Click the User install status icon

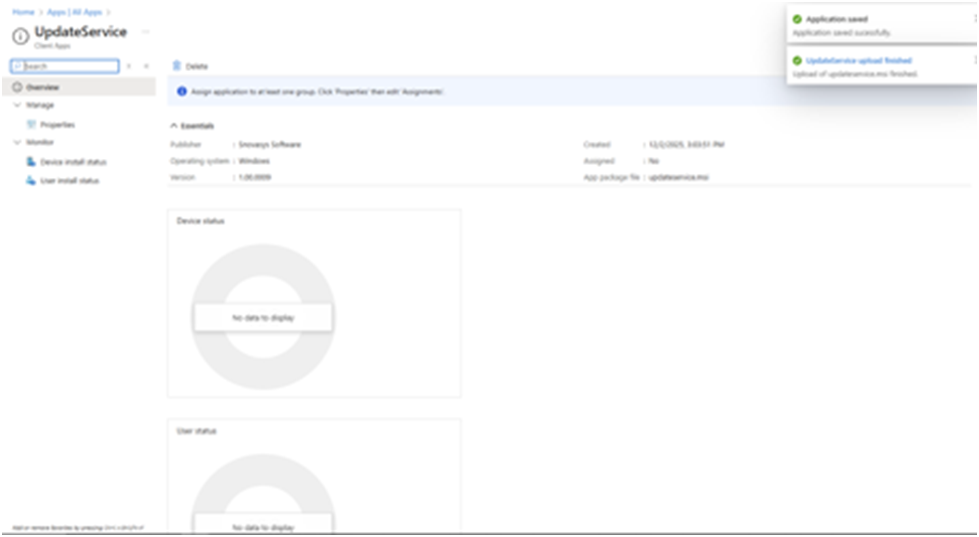(x=31, y=180)
